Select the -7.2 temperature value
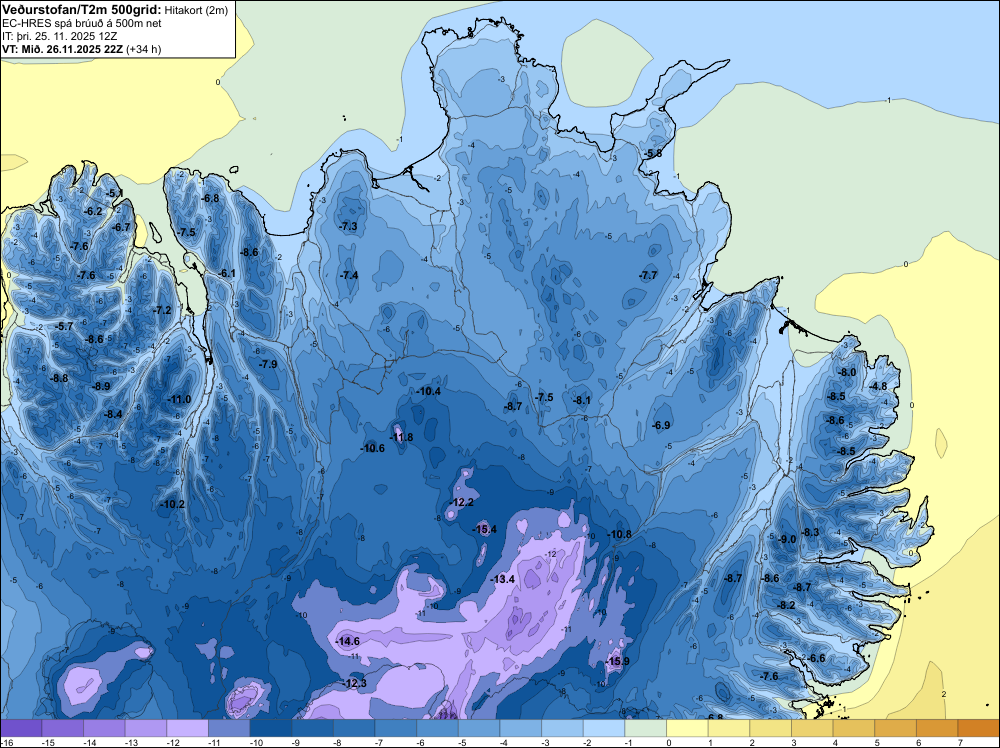The height and width of the screenshot is (748, 1000). point(163,311)
